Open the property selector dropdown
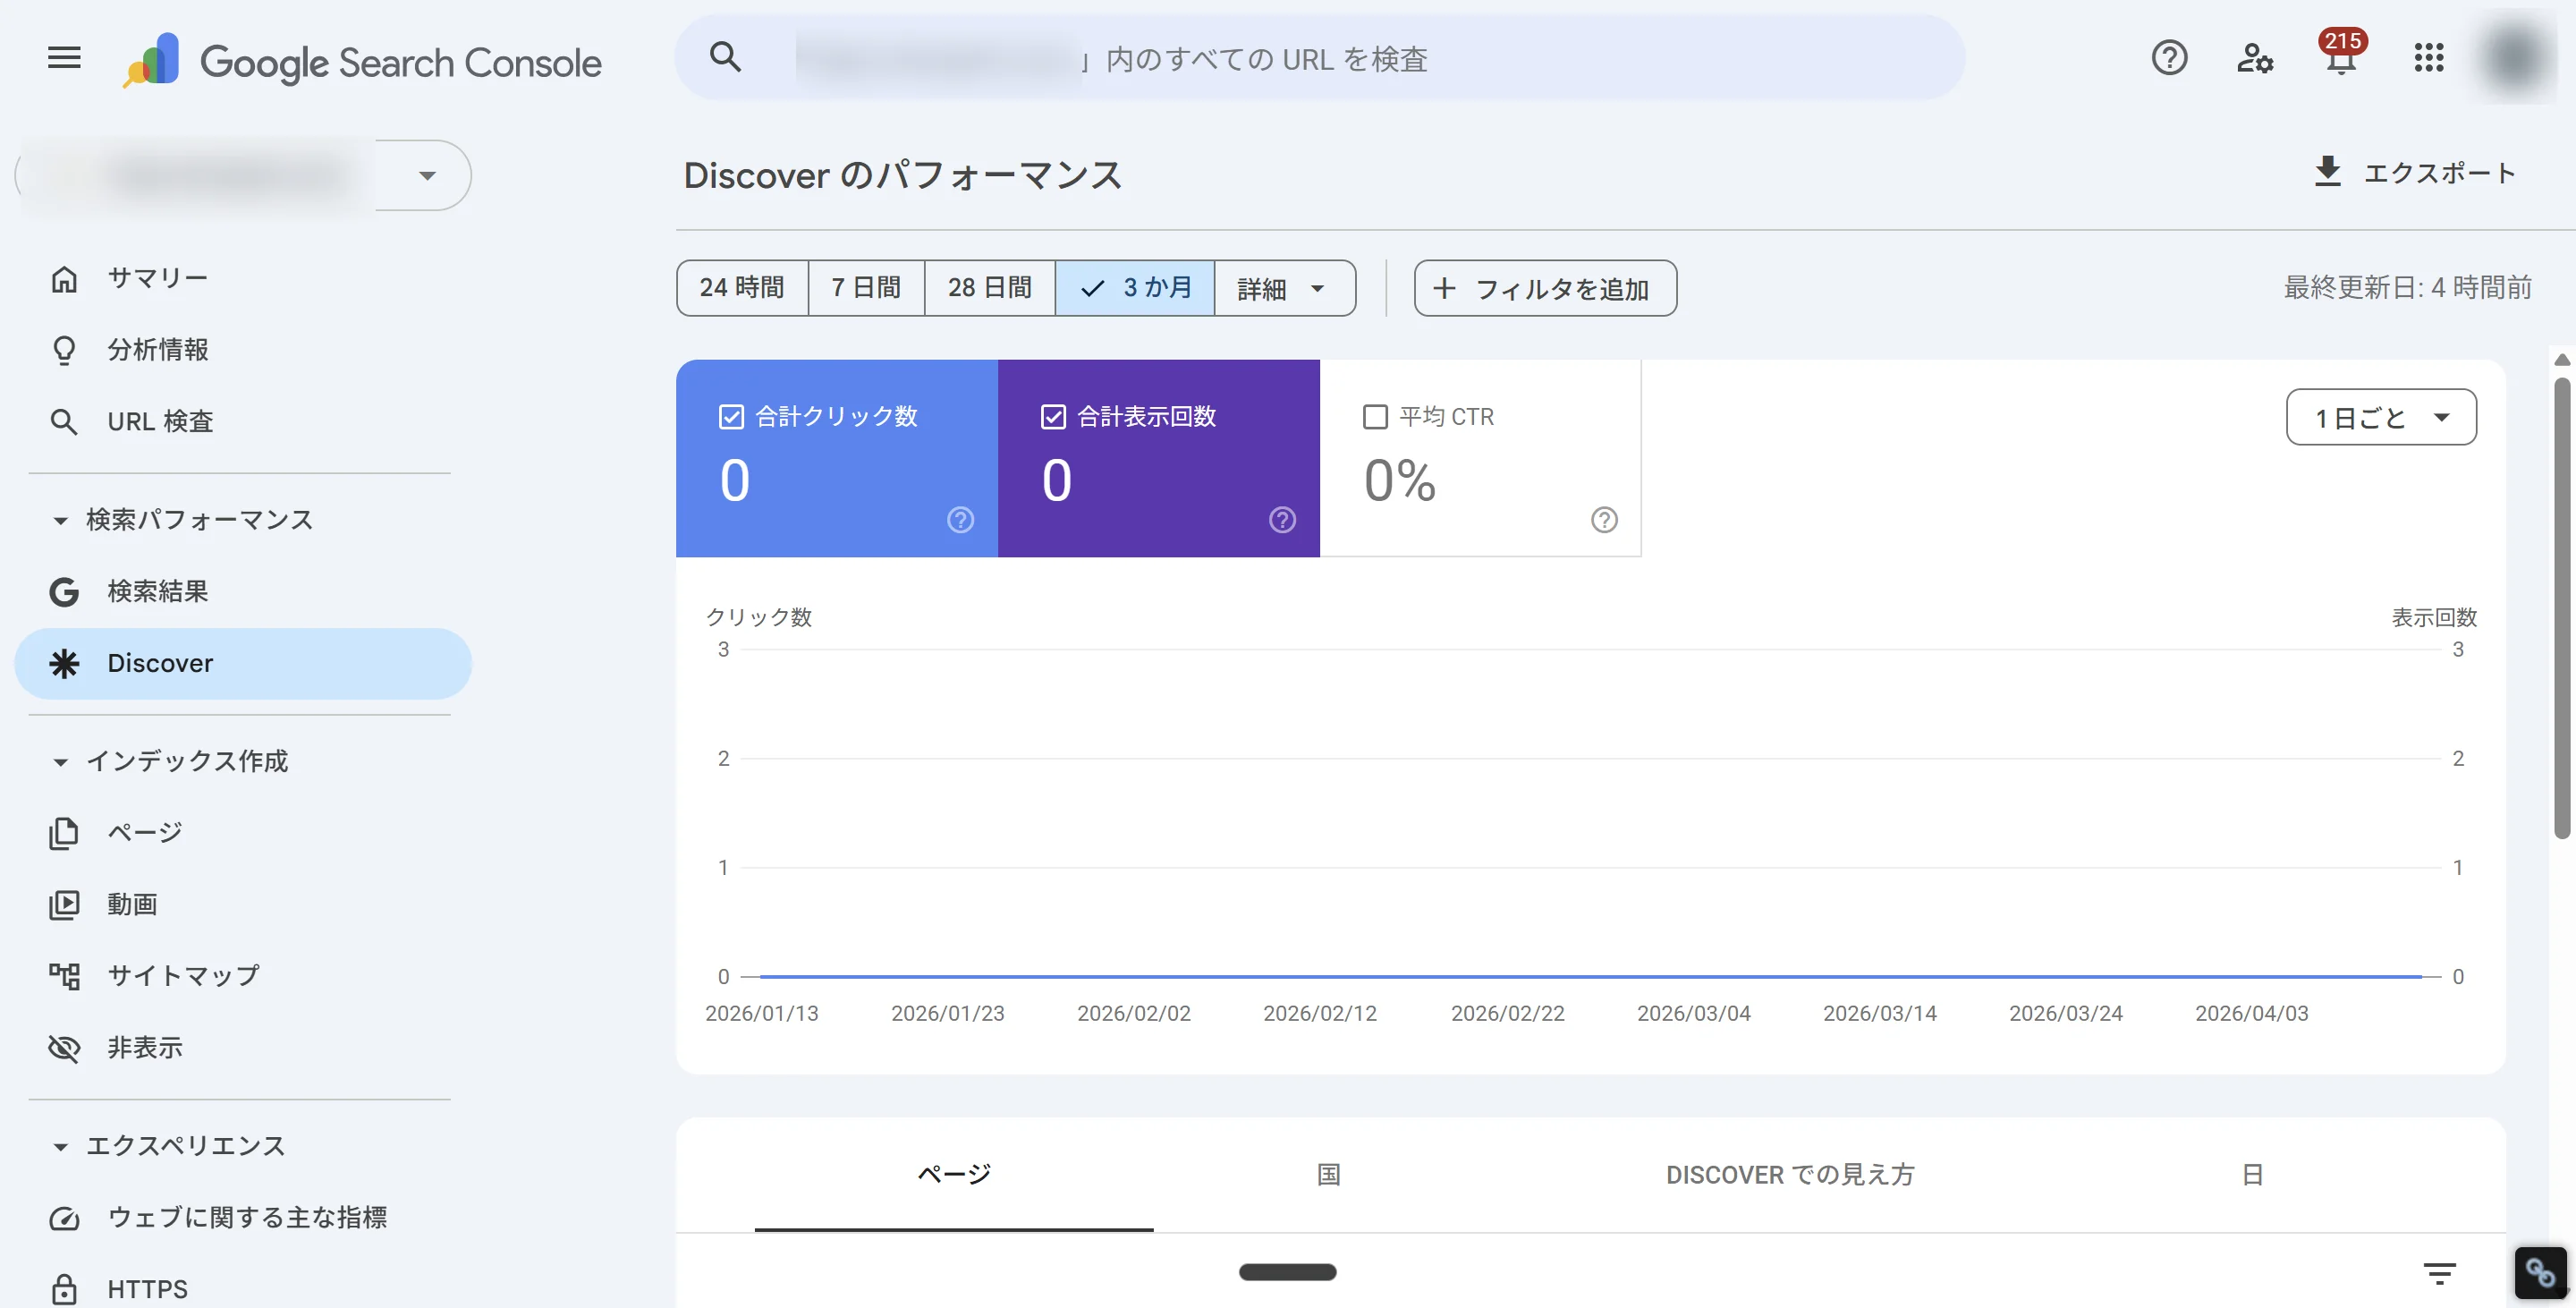Image resolution: width=2576 pixels, height=1308 pixels. pyautogui.click(x=428, y=174)
